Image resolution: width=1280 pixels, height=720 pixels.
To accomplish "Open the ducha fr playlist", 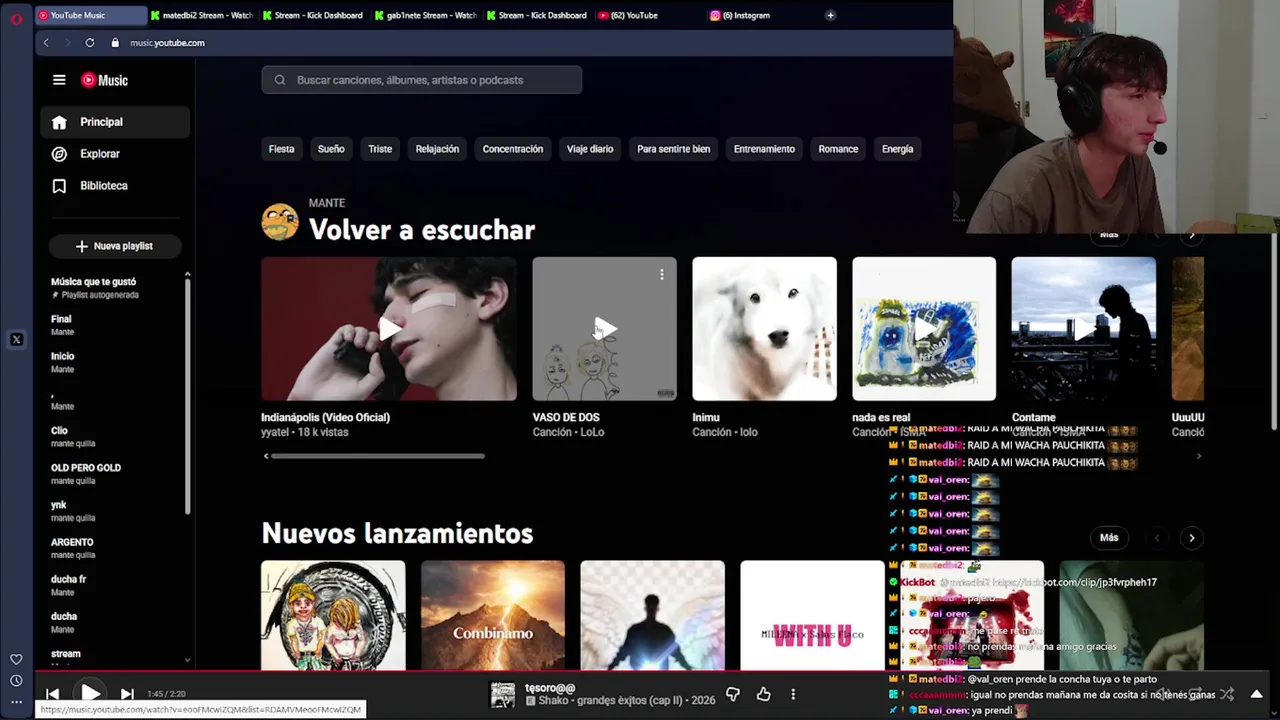I will (x=114, y=585).
